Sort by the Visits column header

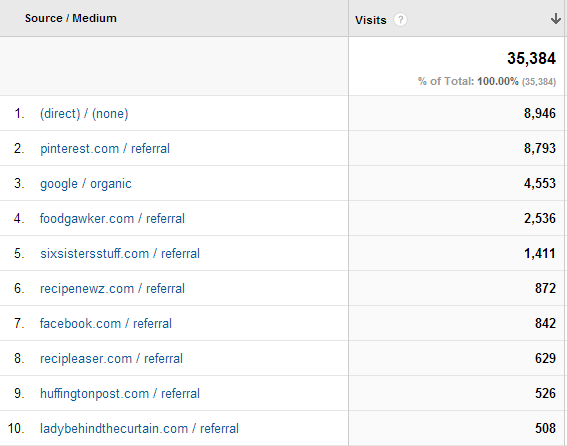point(371,20)
